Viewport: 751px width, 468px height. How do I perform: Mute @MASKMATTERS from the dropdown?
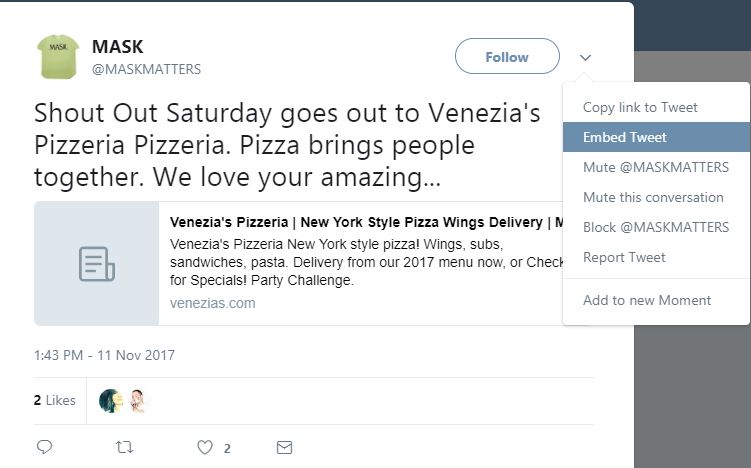656,167
